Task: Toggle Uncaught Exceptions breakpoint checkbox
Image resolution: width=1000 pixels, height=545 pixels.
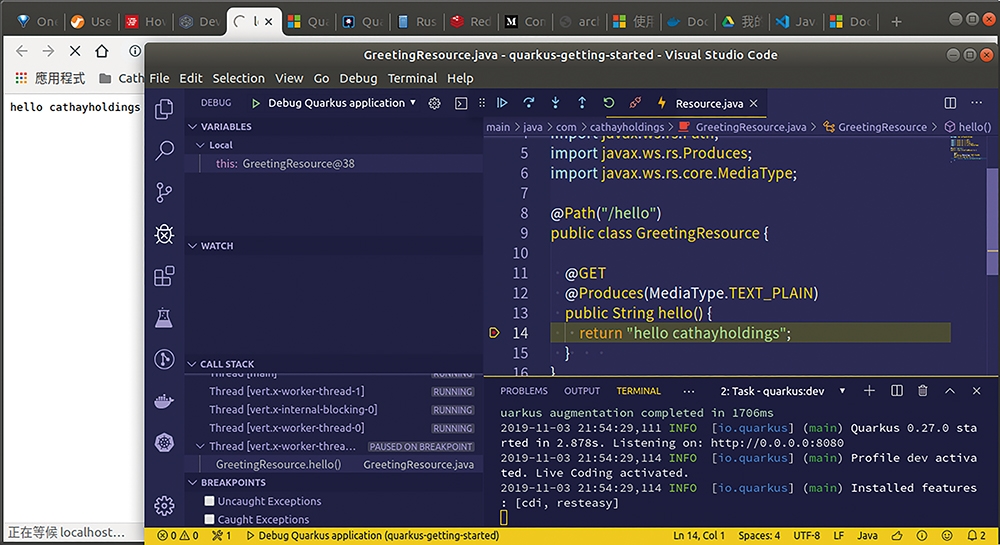Action: [209, 501]
